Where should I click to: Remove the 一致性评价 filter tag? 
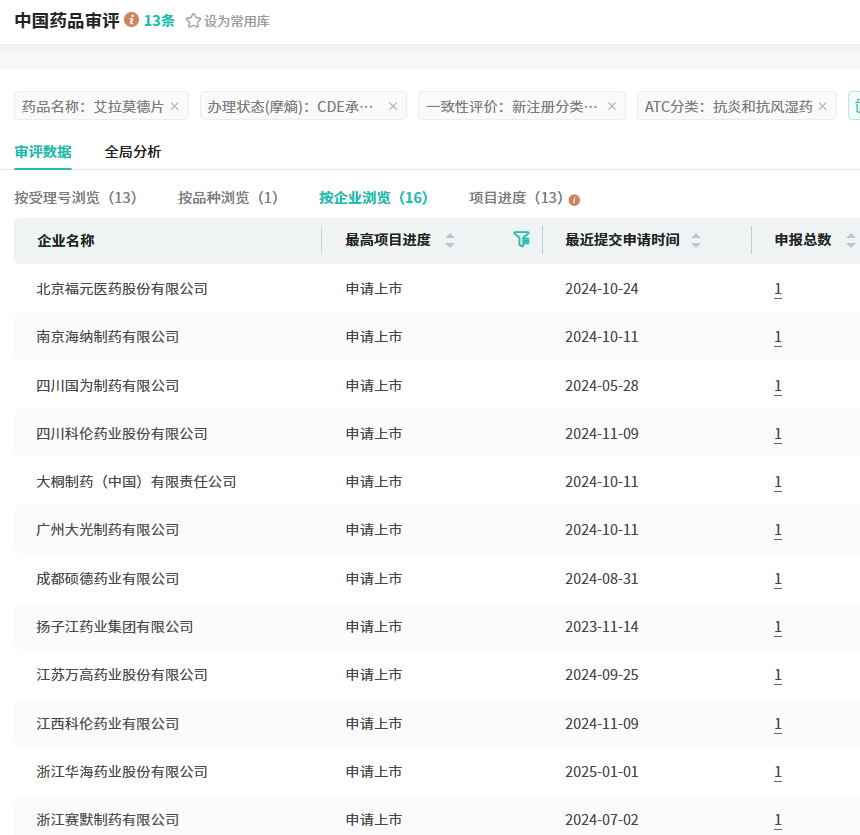pos(612,106)
